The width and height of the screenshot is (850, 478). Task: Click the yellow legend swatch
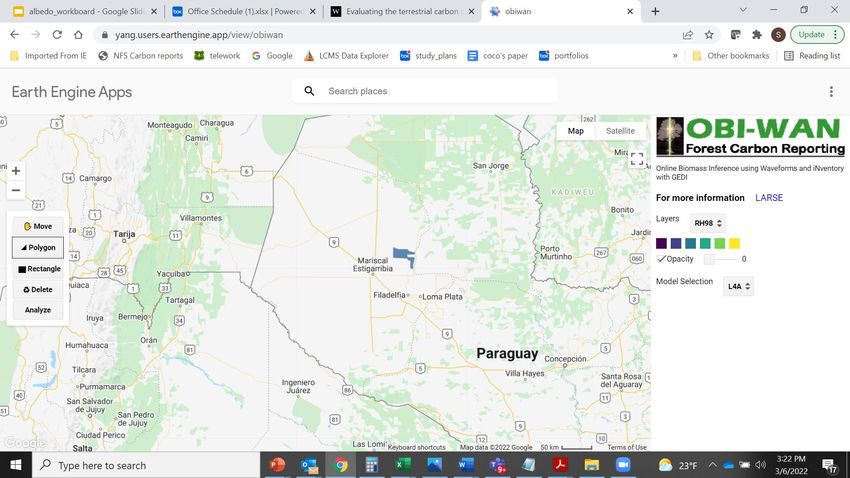(x=735, y=243)
